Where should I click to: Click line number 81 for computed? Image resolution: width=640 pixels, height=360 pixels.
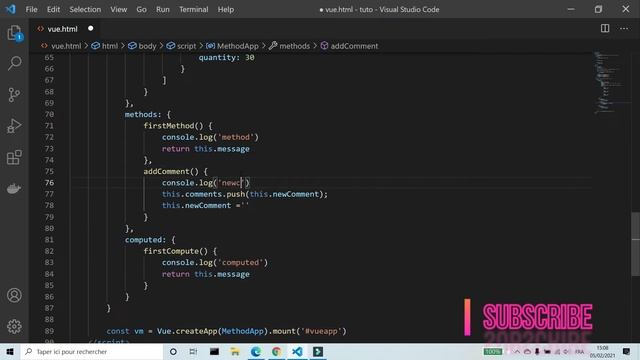(x=49, y=240)
